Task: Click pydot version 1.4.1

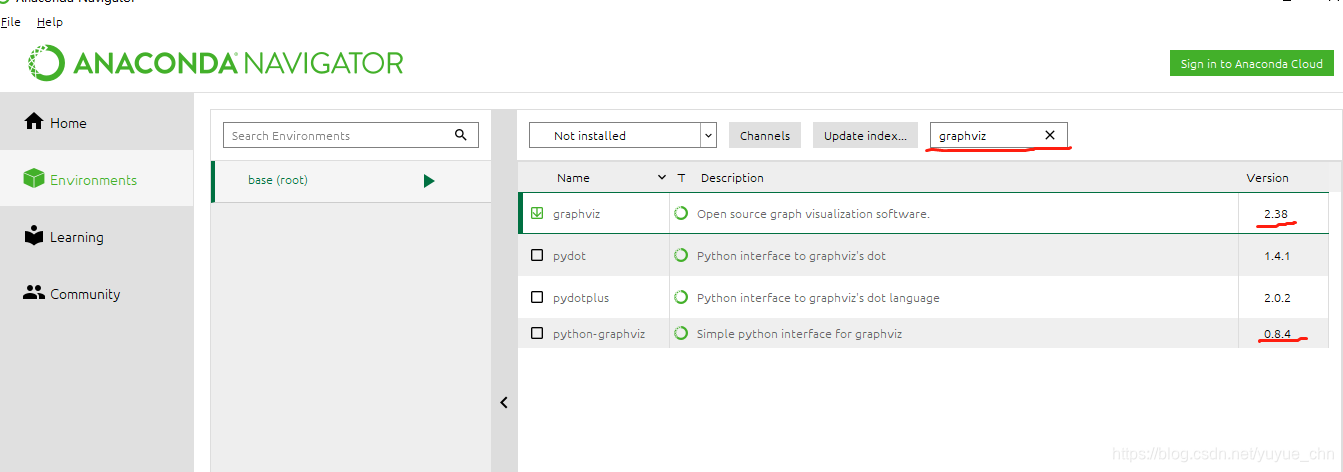Action: pos(1277,256)
